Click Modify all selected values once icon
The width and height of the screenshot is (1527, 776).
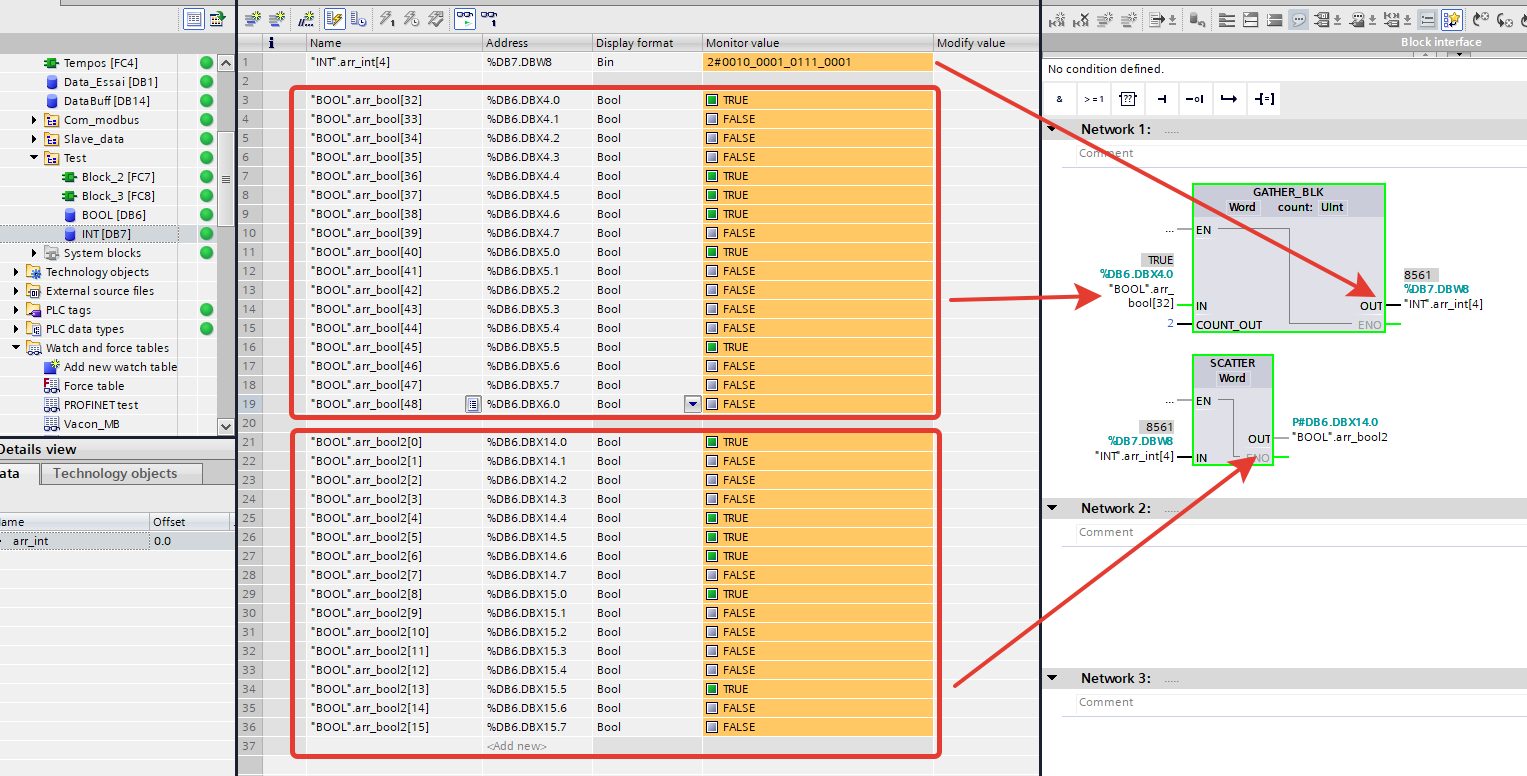pos(385,19)
